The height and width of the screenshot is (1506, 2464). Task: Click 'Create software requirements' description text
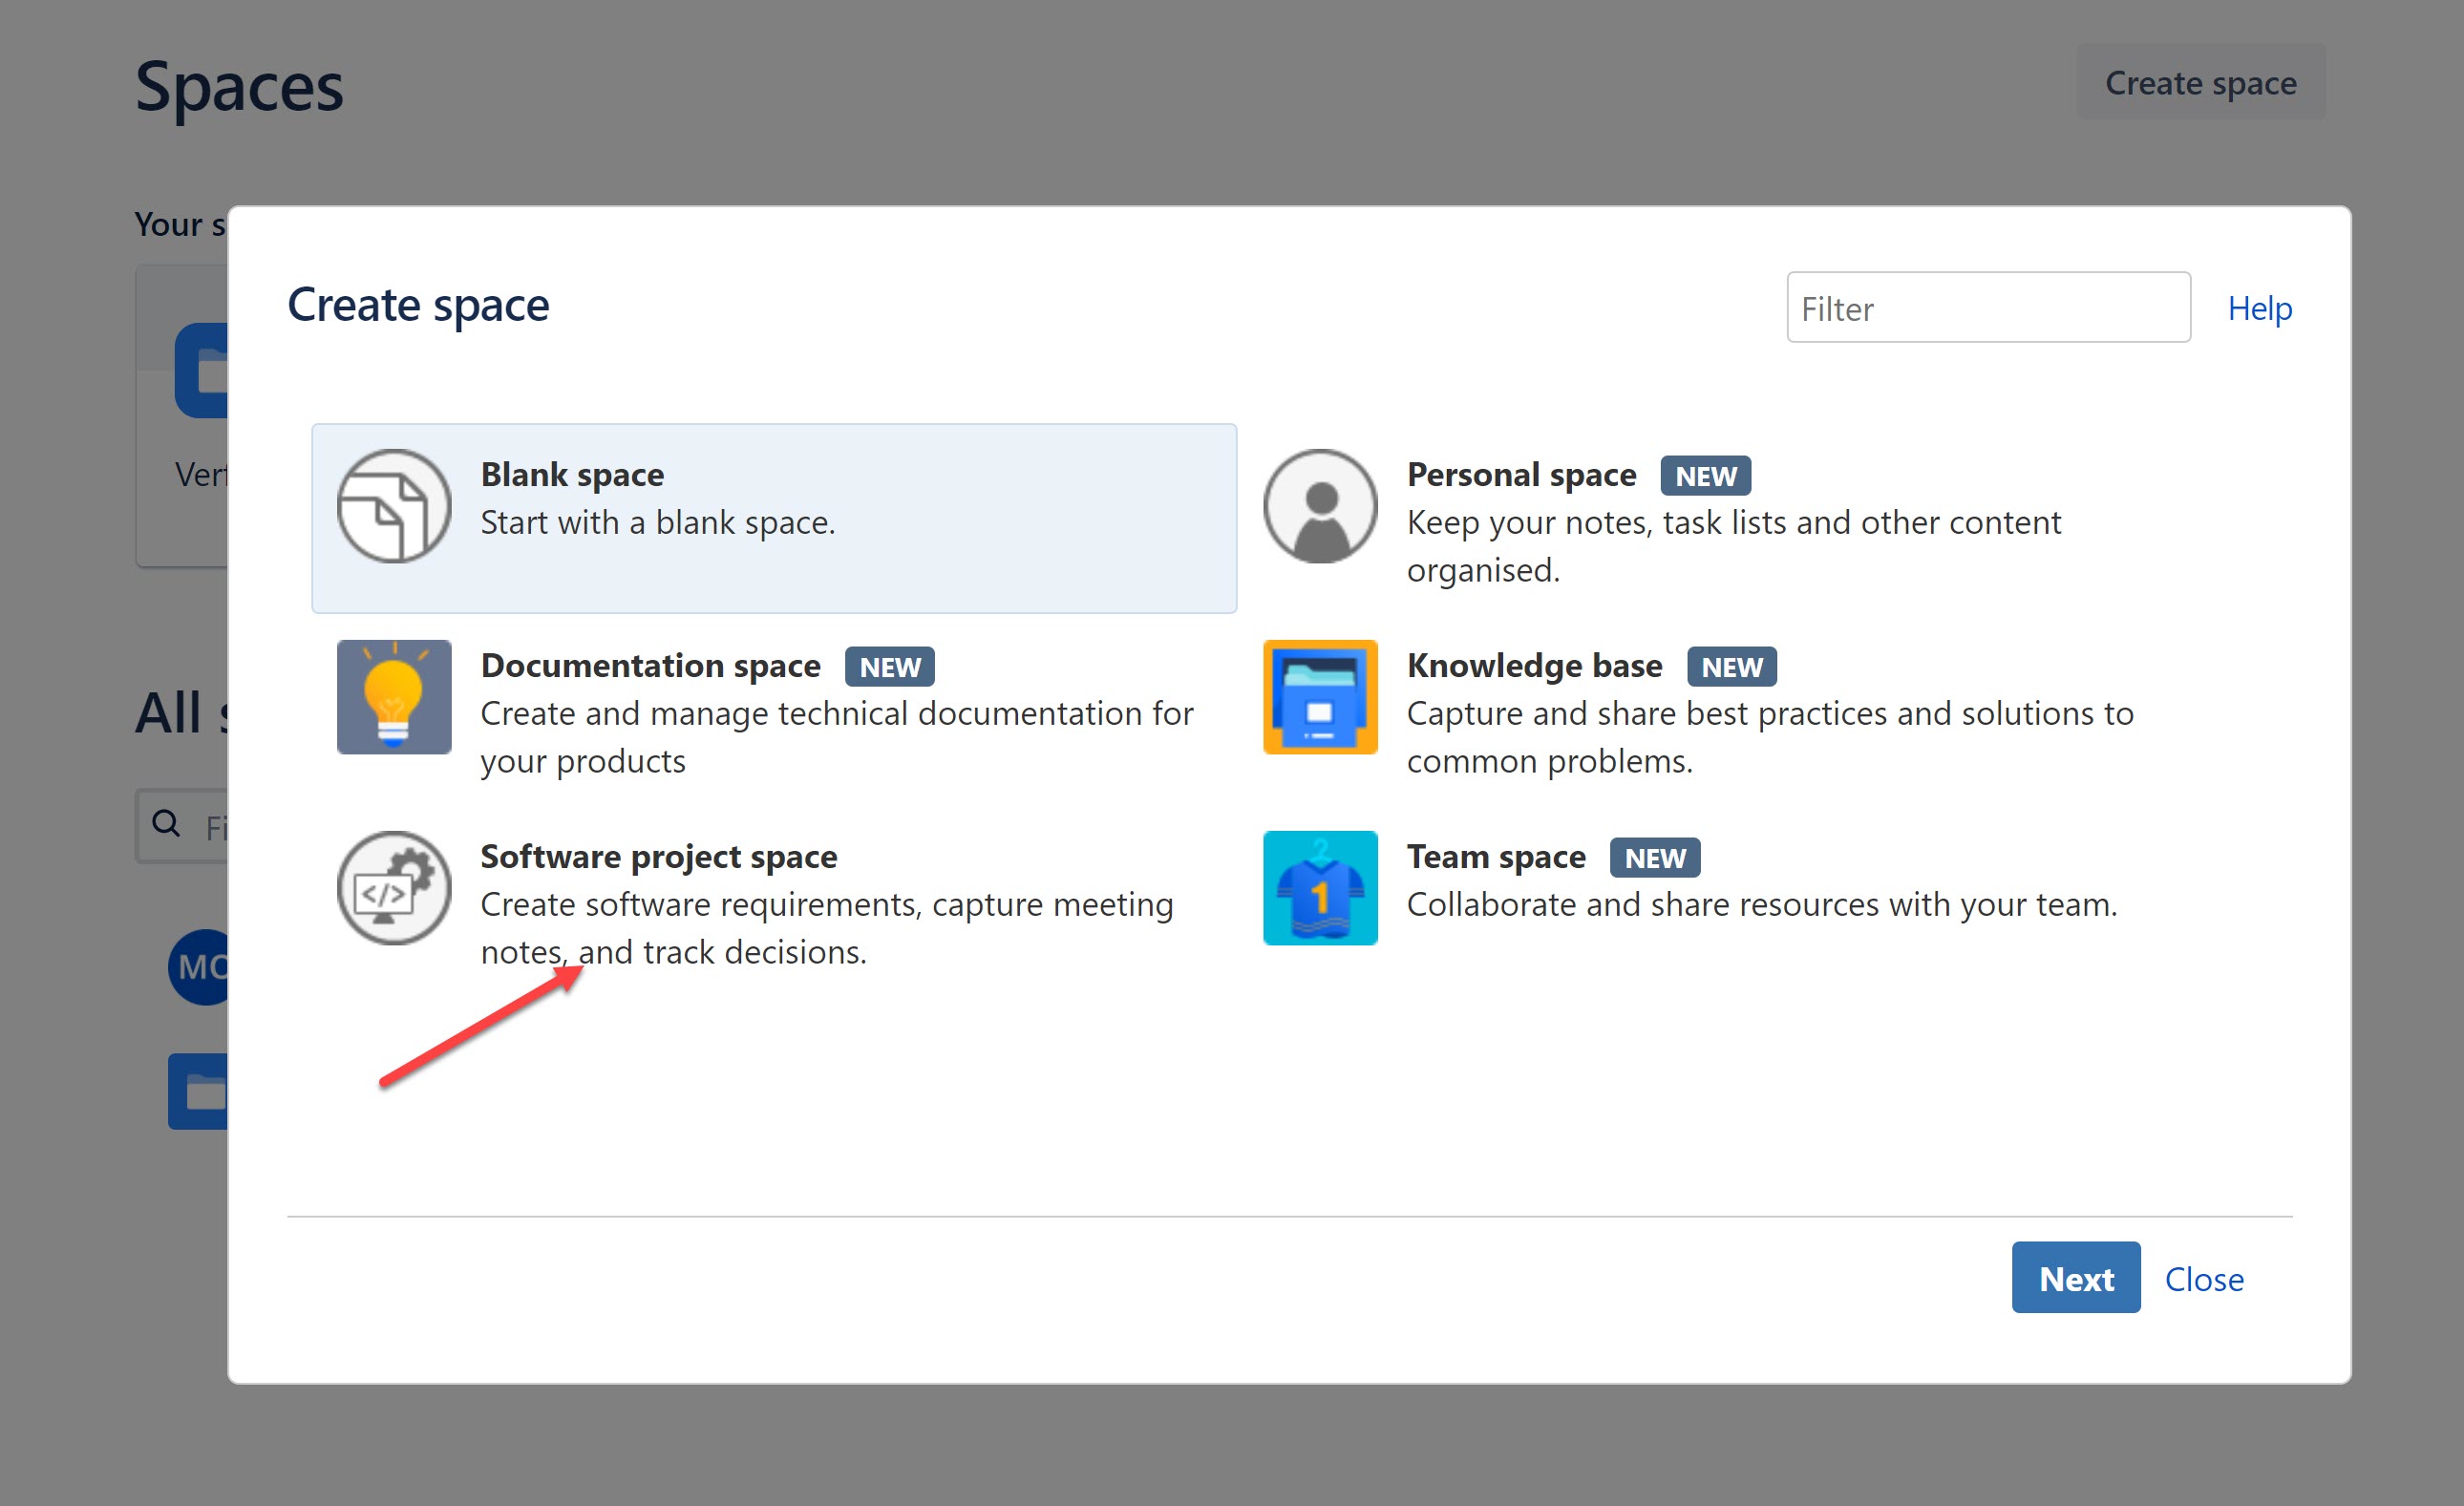click(827, 928)
